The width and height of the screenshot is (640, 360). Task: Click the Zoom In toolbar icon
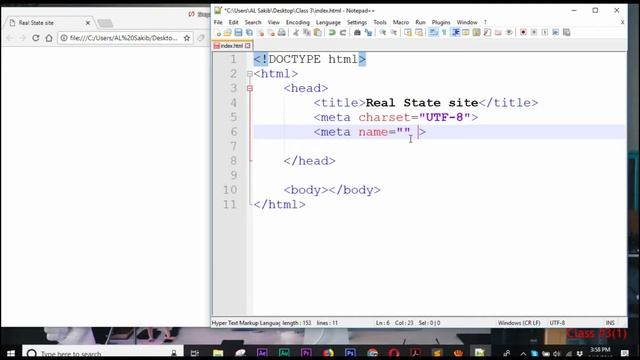(x=383, y=33)
